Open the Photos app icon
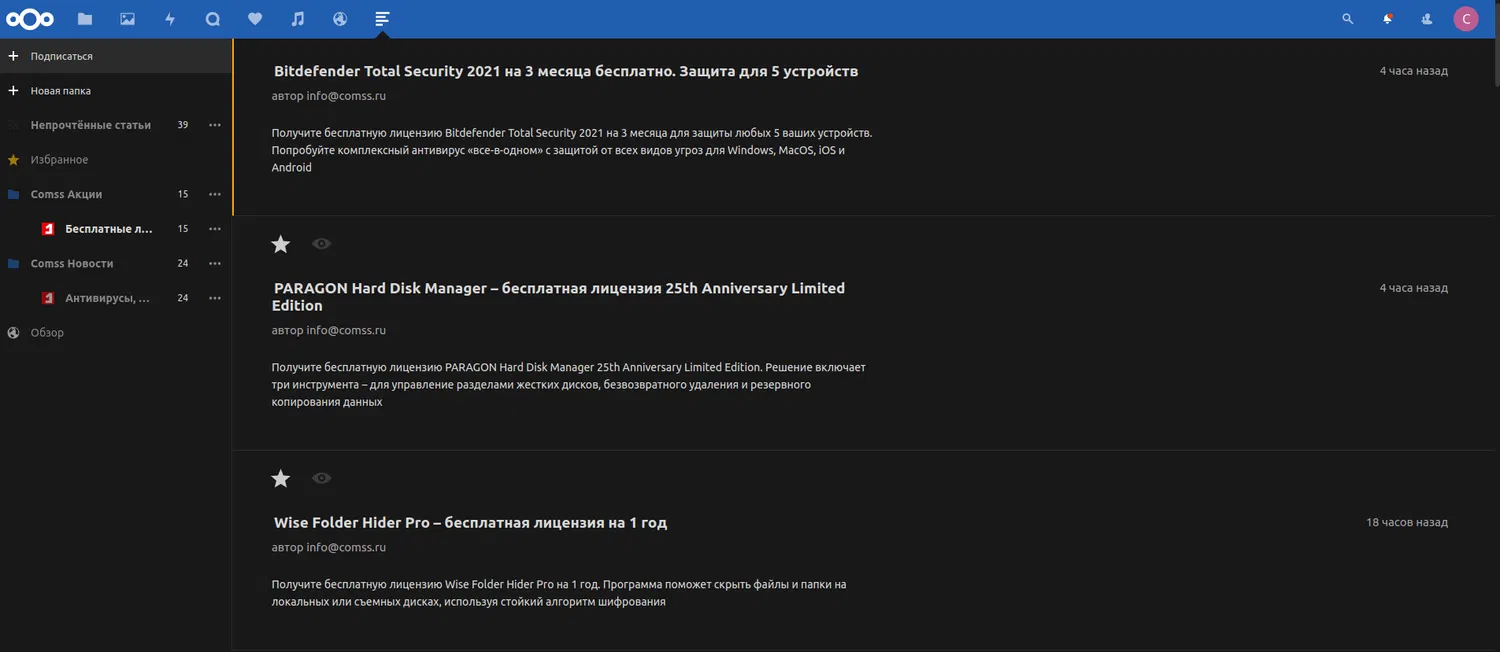1500x652 pixels. click(127, 19)
